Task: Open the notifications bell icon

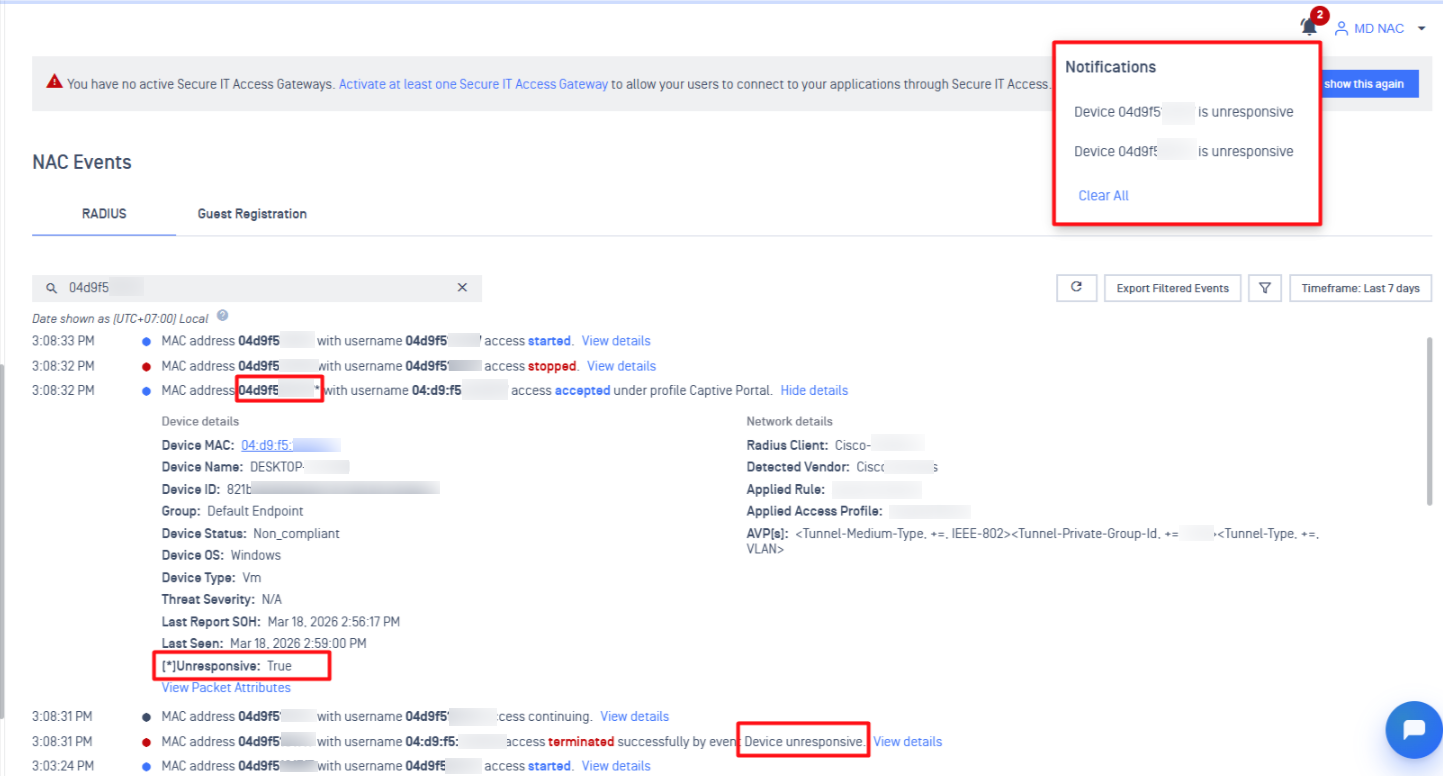Action: (1309, 27)
